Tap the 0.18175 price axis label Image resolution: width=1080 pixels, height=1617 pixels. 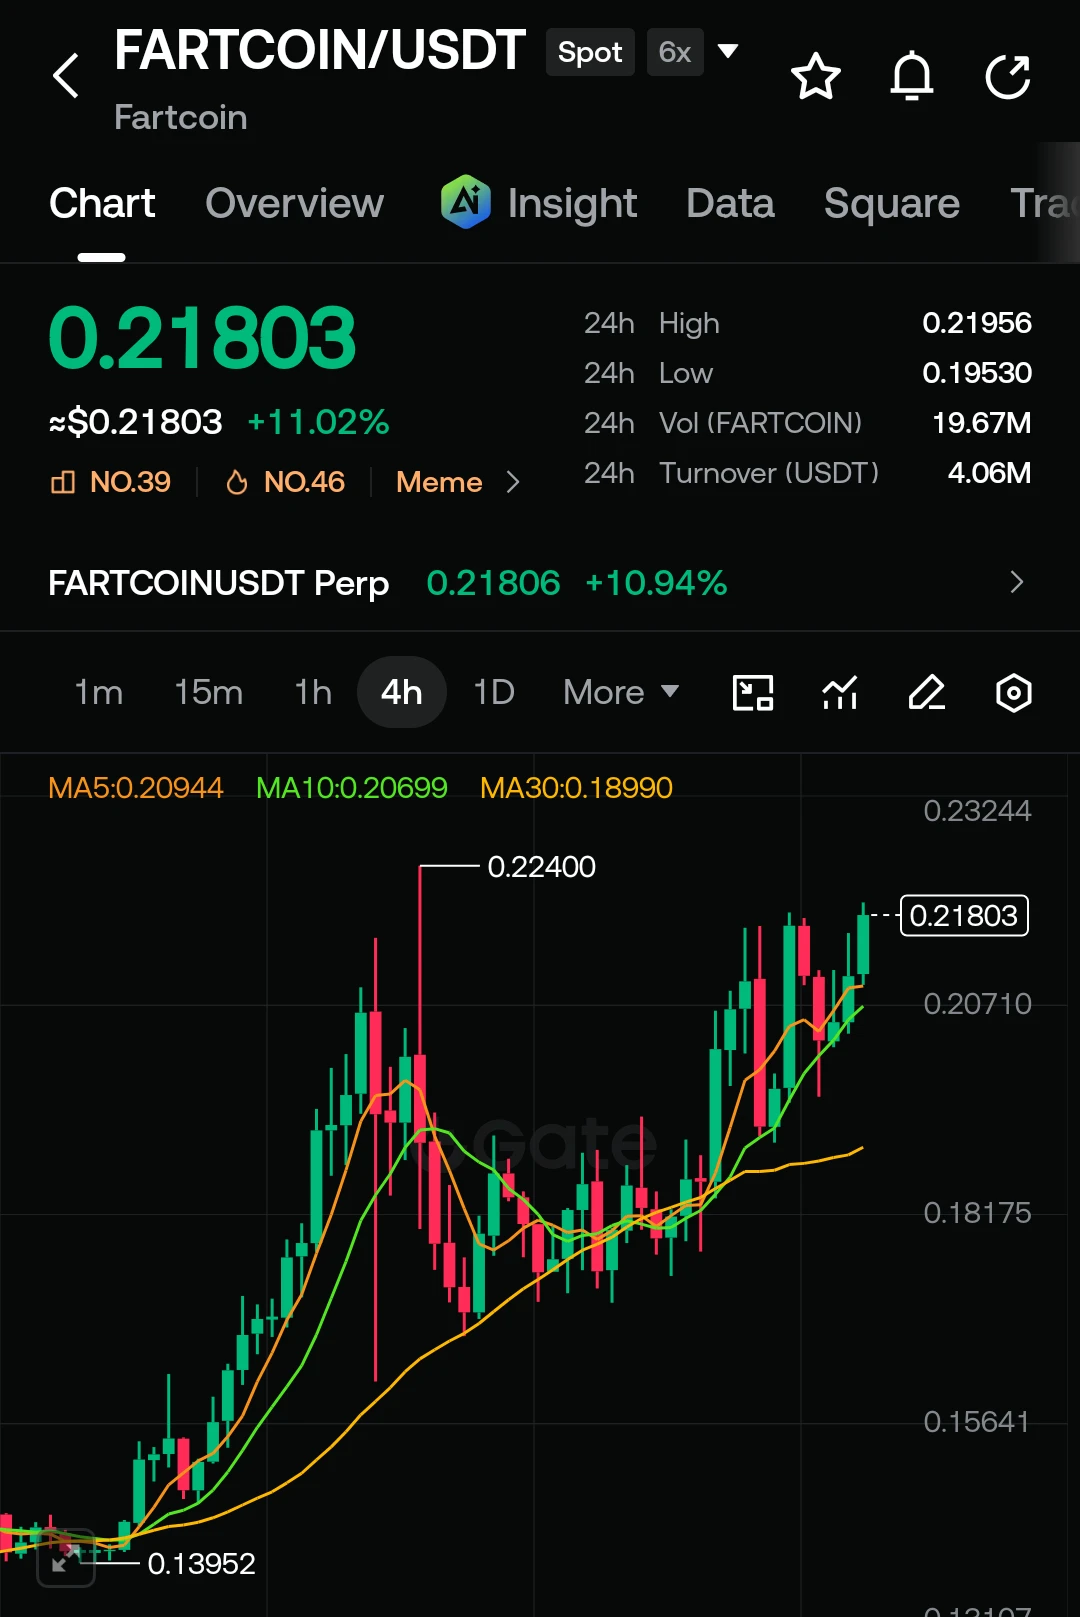coord(977,1213)
